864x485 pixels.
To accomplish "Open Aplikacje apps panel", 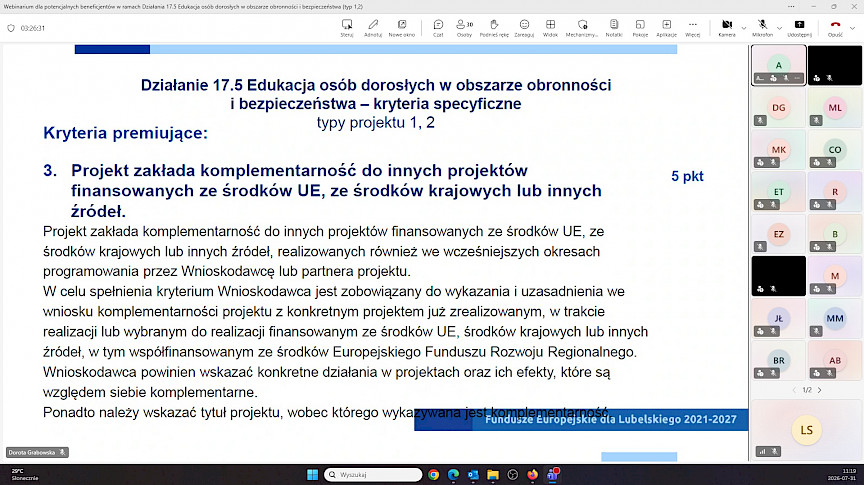I will pyautogui.click(x=666, y=28).
